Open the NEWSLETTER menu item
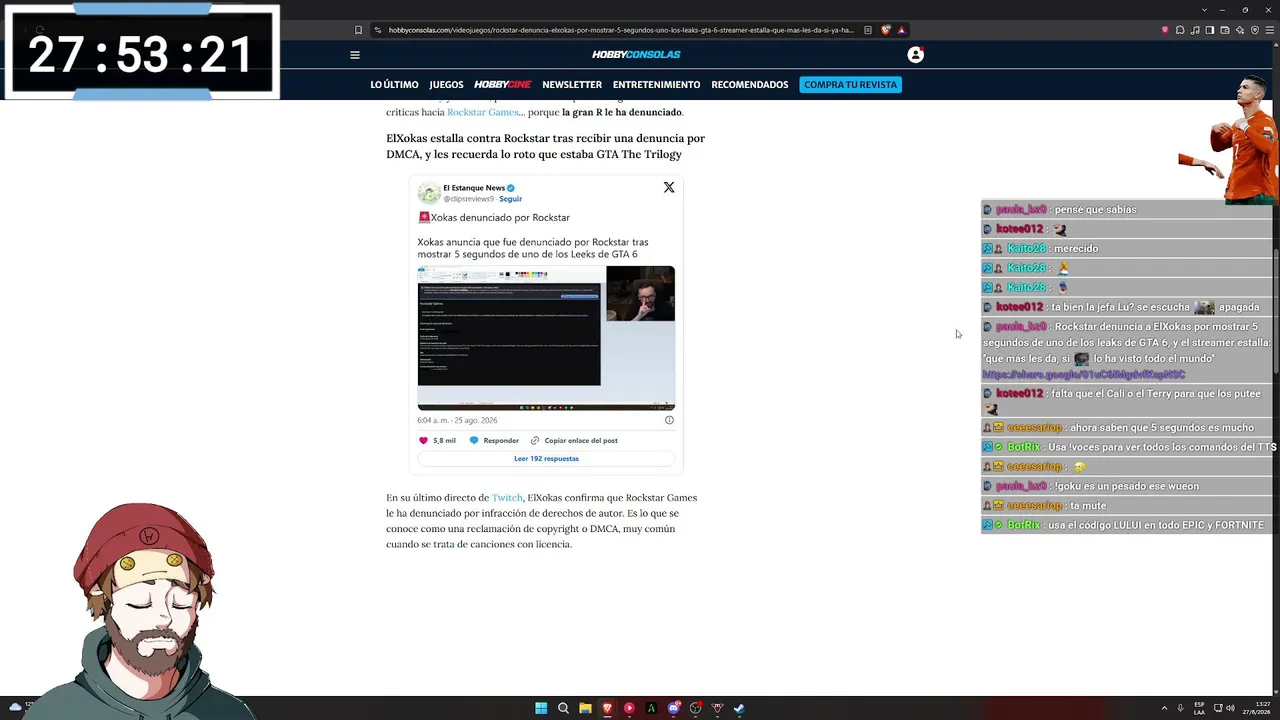 (572, 85)
